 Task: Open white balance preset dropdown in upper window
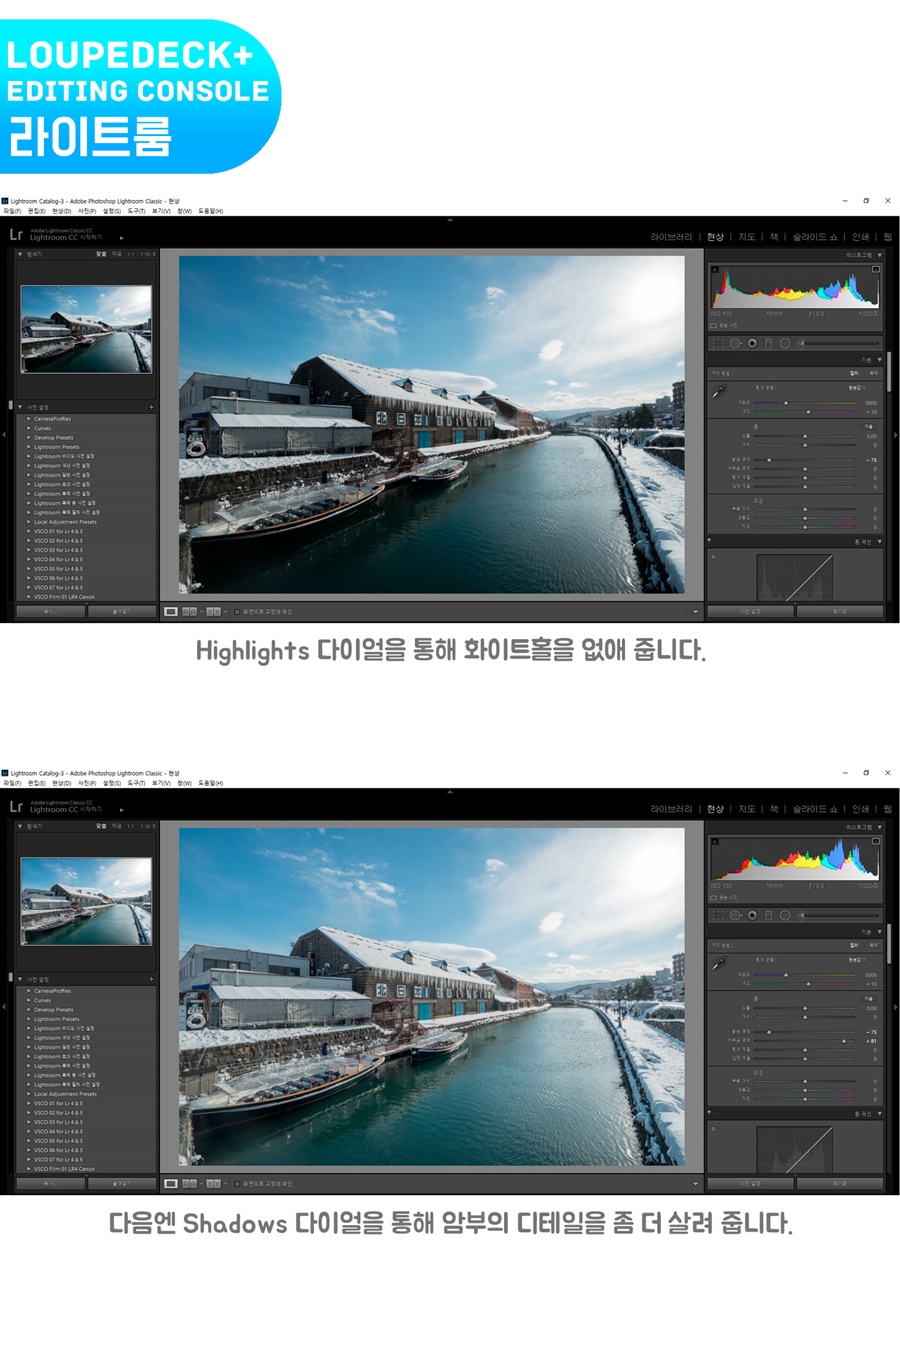click(858, 387)
